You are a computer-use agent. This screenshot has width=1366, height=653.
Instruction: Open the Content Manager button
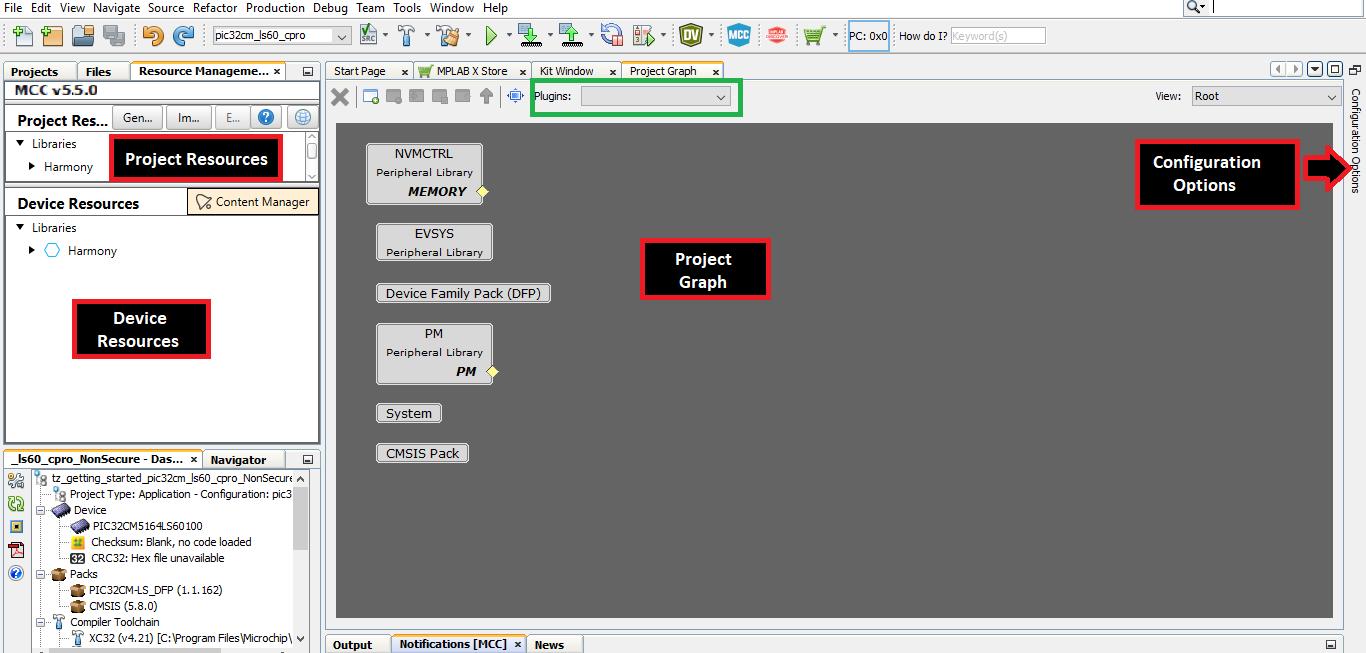pyautogui.click(x=253, y=201)
